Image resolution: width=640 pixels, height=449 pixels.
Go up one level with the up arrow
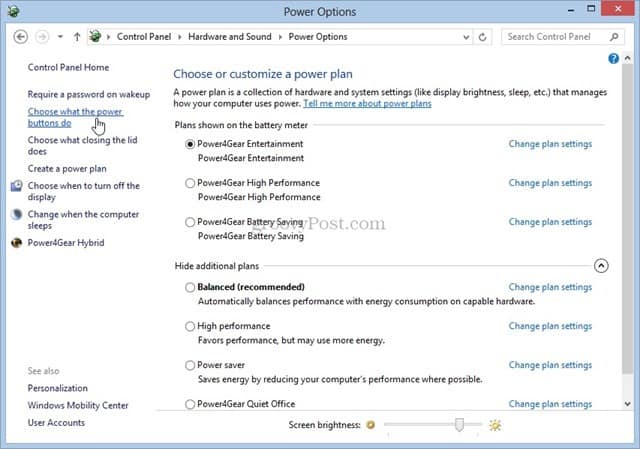pyautogui.click(x=77, y=37)
